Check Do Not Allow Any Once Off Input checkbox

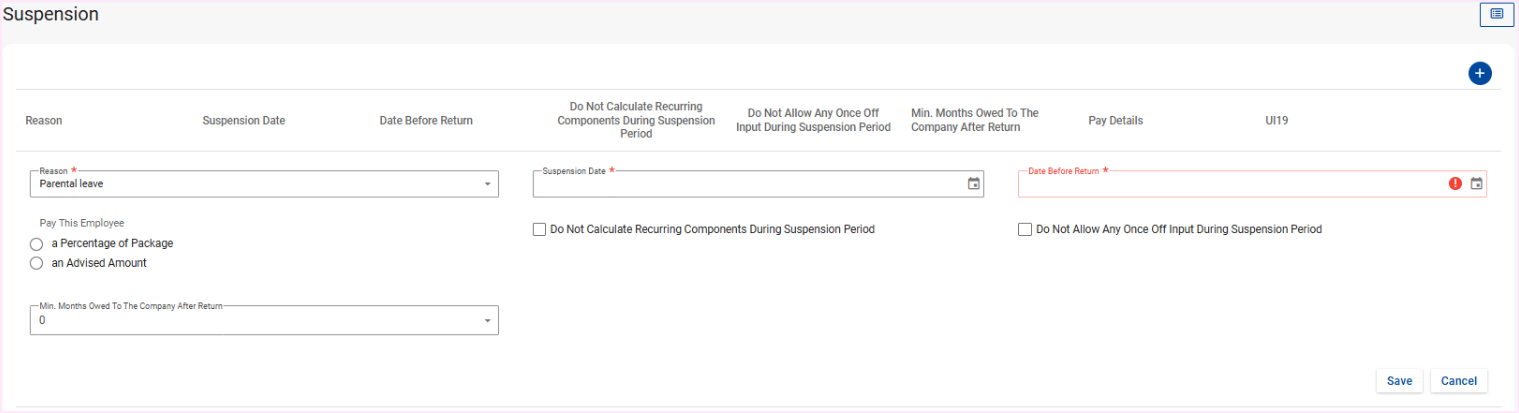1024,230
